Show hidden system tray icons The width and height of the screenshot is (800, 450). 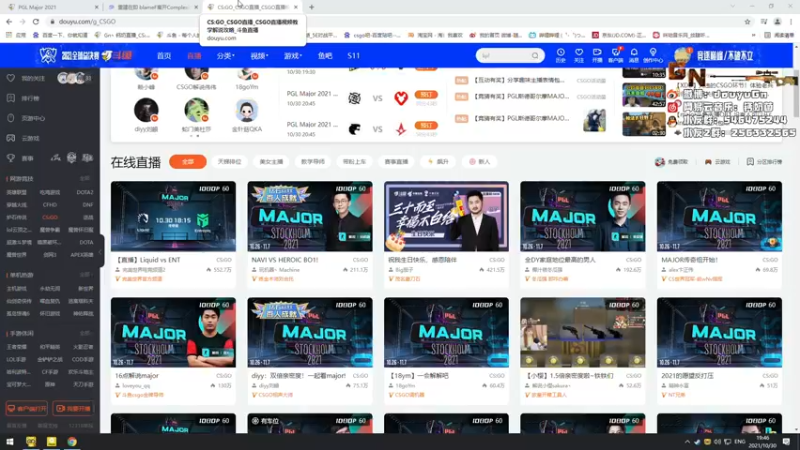tap(687, 441)
